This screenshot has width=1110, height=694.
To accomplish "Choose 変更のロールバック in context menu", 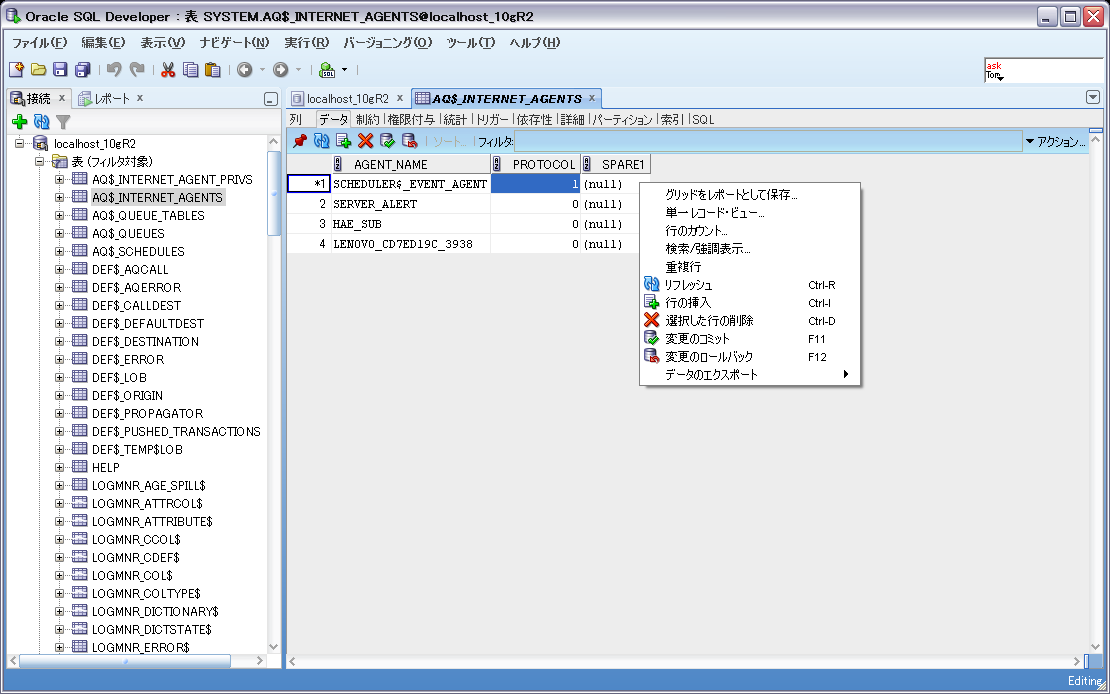I will click(x=750, y=357).
